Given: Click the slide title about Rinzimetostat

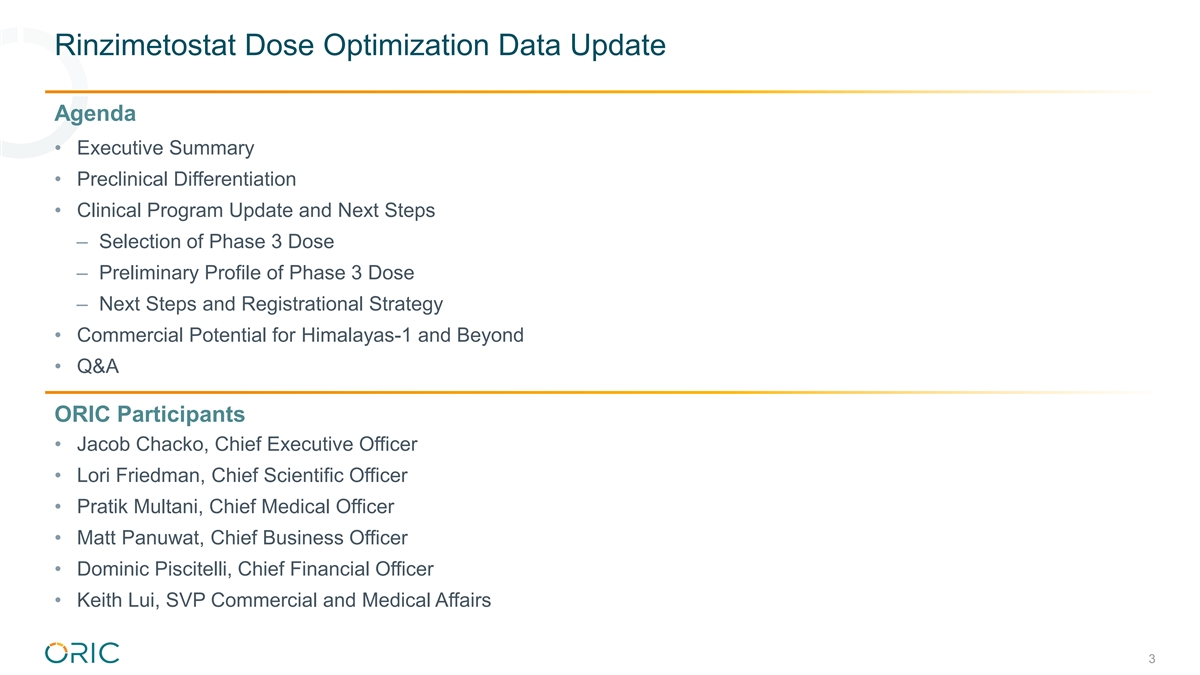Looking at the screenshot, I should (360, 45).
